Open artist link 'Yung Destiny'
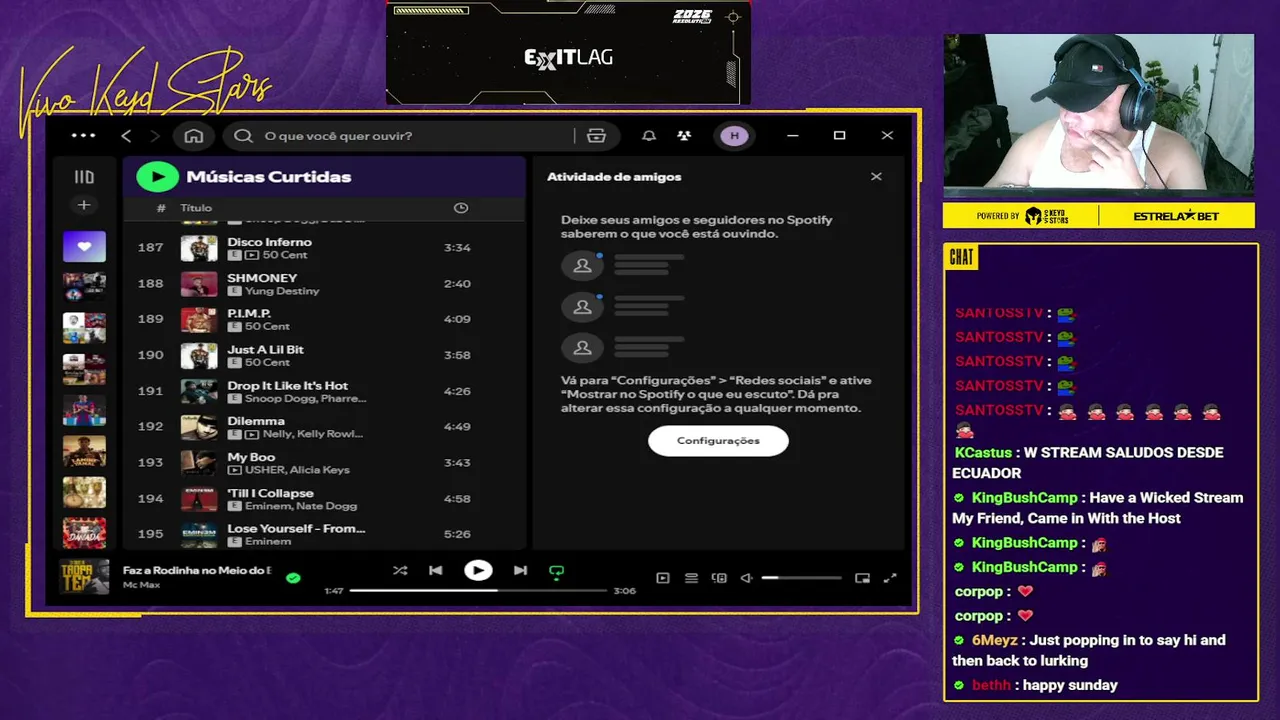 [282, 291]
